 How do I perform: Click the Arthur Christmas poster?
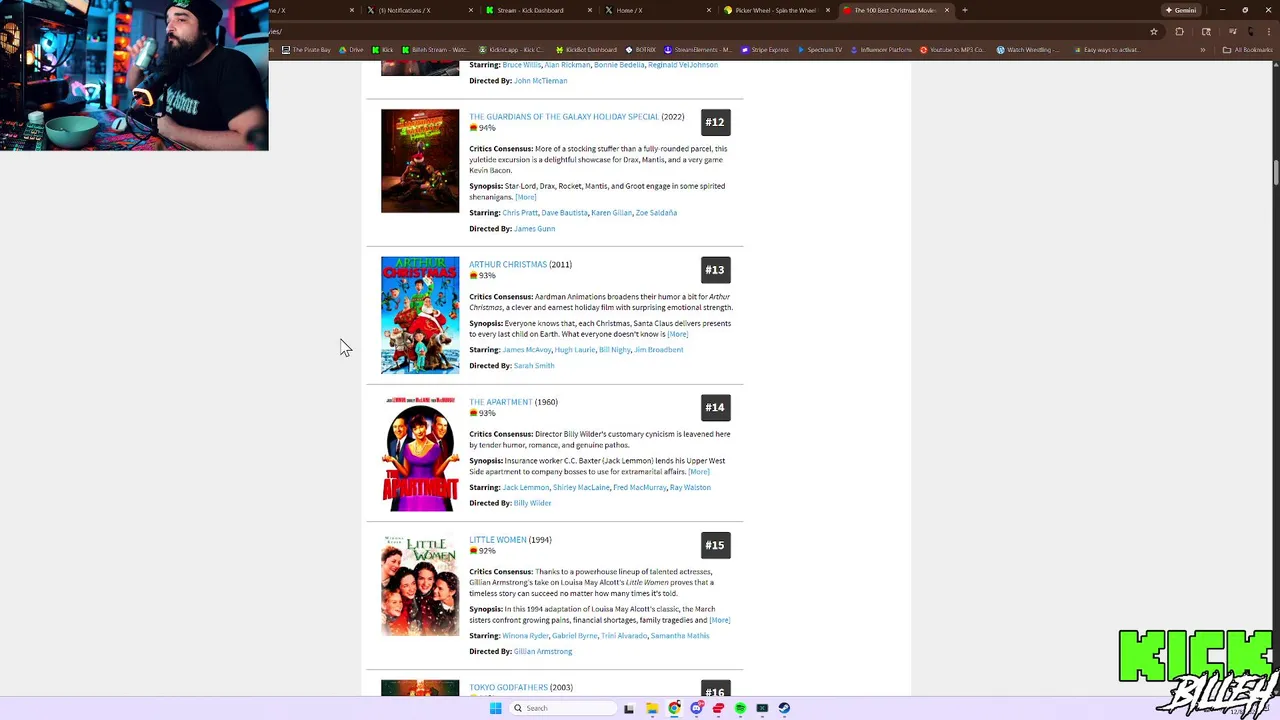(x=420, y=315)
